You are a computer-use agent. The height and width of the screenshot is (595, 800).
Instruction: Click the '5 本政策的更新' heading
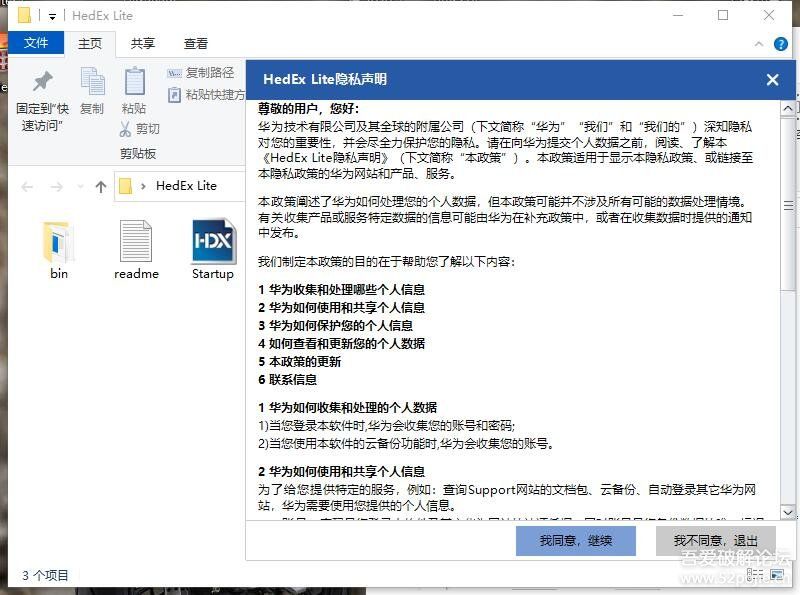(x=299, y=362)
